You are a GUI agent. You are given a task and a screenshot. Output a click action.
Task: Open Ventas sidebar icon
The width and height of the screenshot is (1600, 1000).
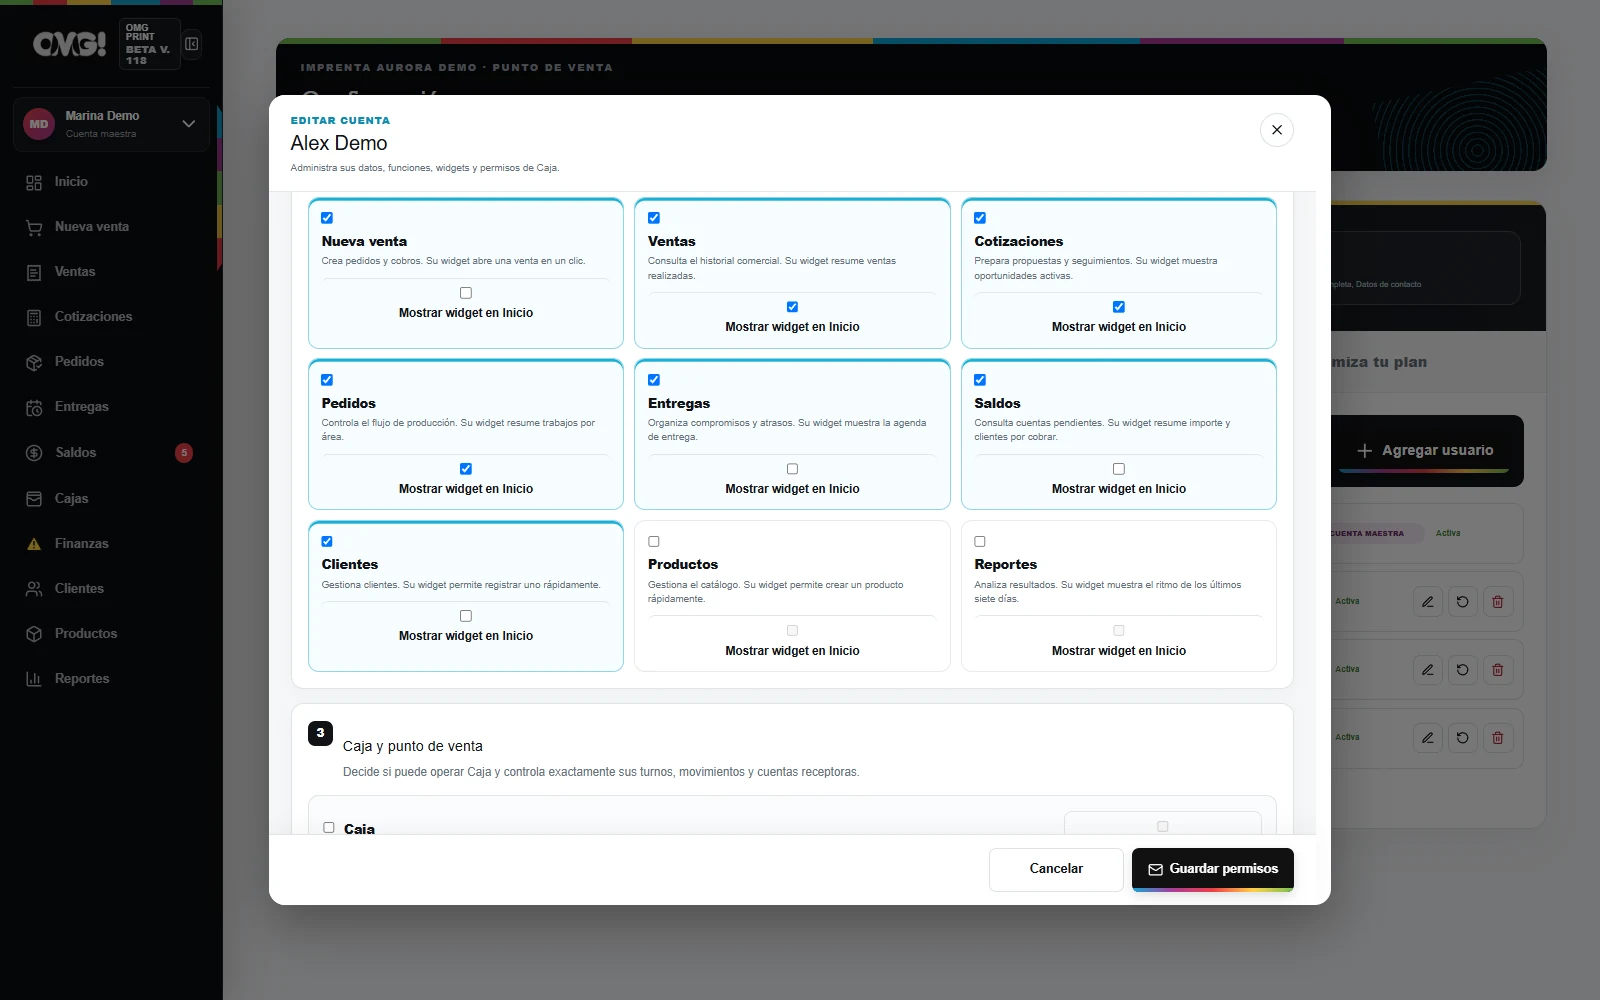(x=34, y=272)
